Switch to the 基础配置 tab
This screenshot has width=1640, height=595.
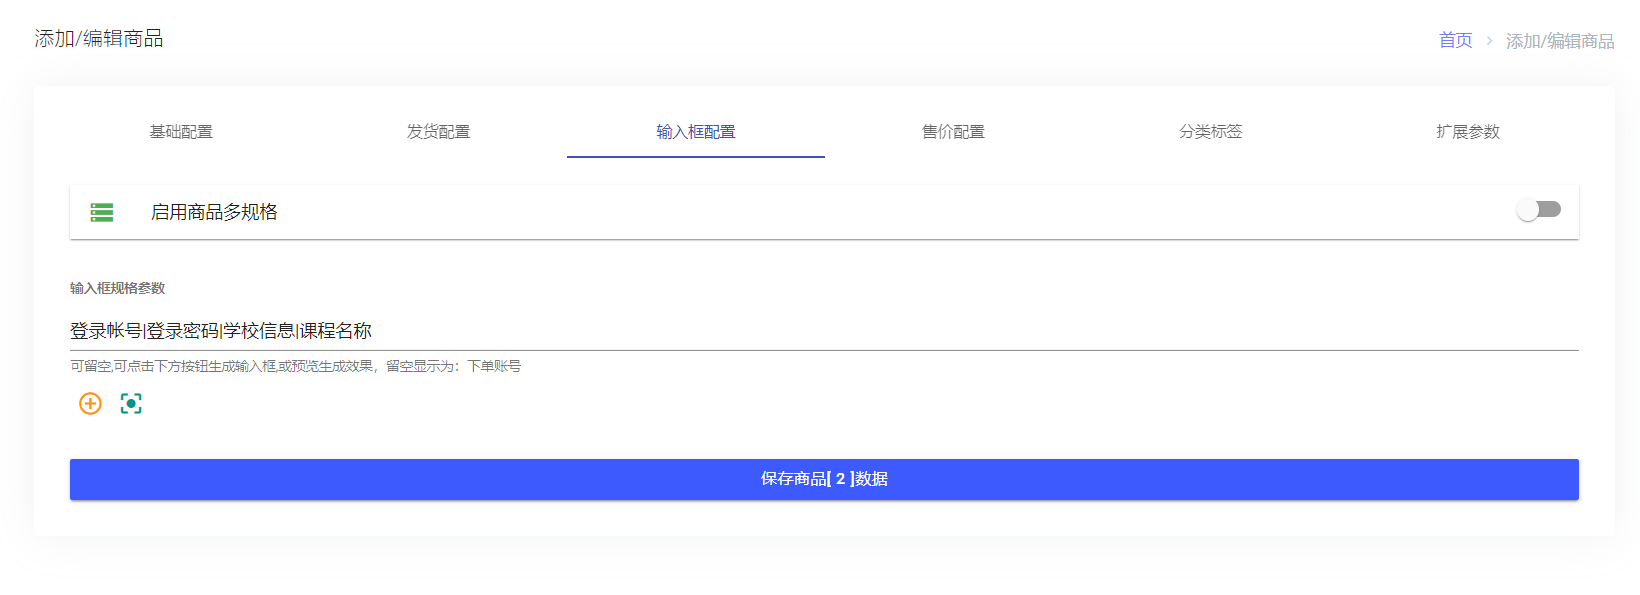click(x=181, y=132)
